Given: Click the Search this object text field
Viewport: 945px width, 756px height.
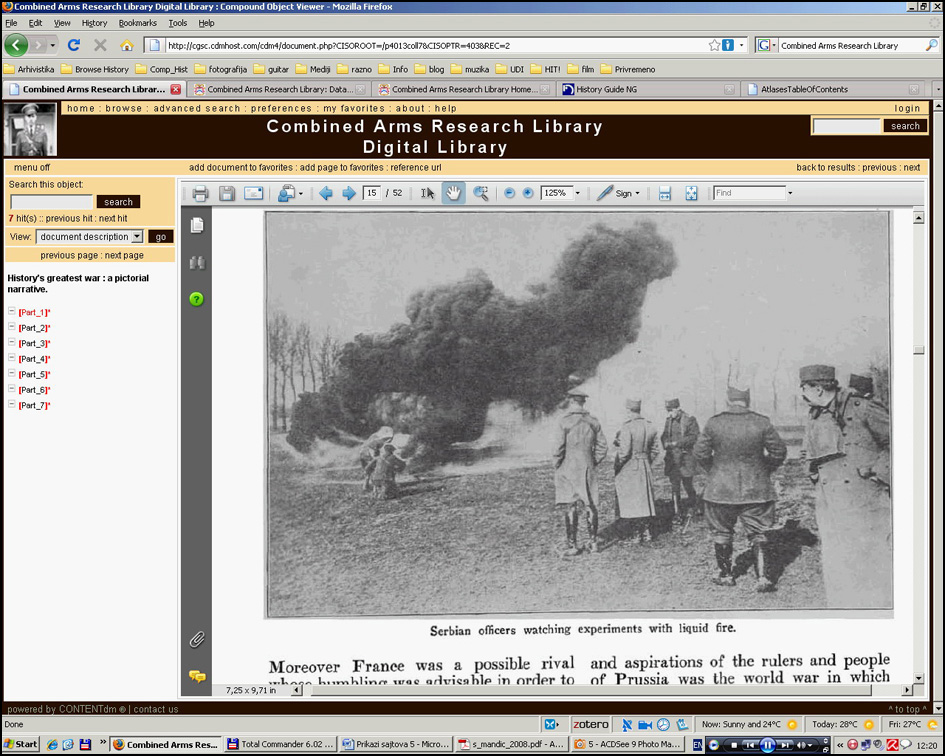Looking at the screenshot, I should (51, 202).
